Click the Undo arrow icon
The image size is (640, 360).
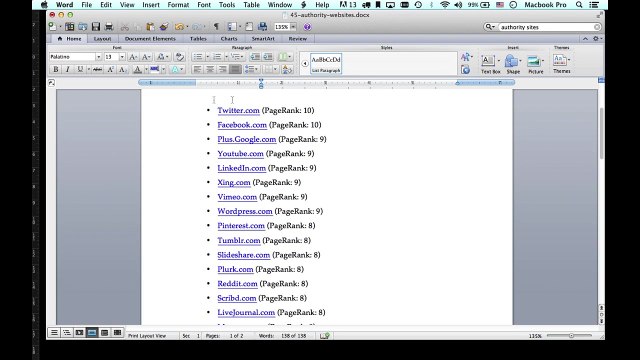pos(179,27)
